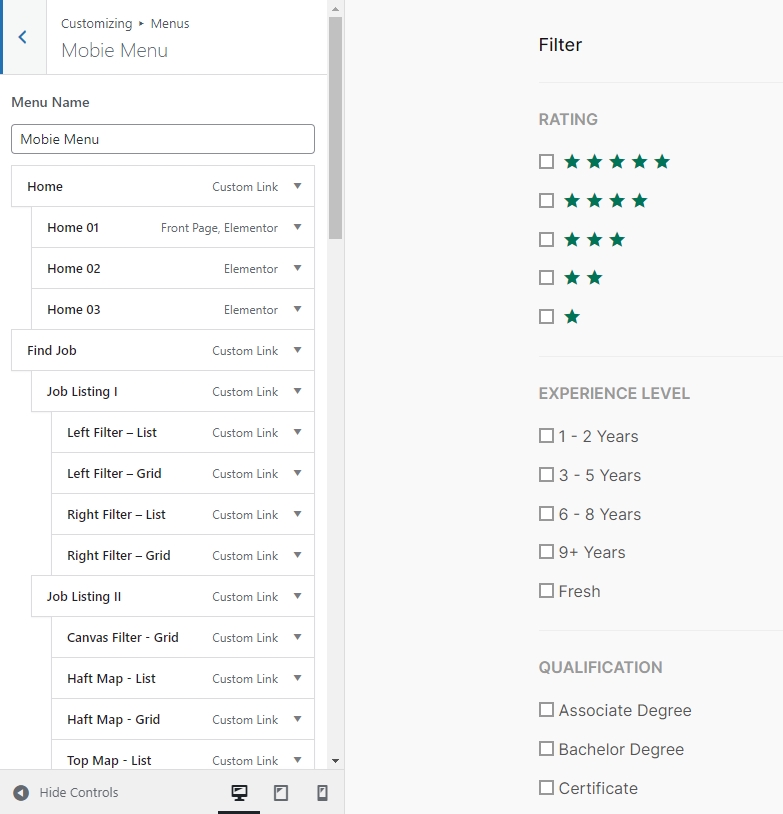Enable the Bachelor Degree qualification checkbox
This screenshot has width=783, height=814.
pos(546,749)
